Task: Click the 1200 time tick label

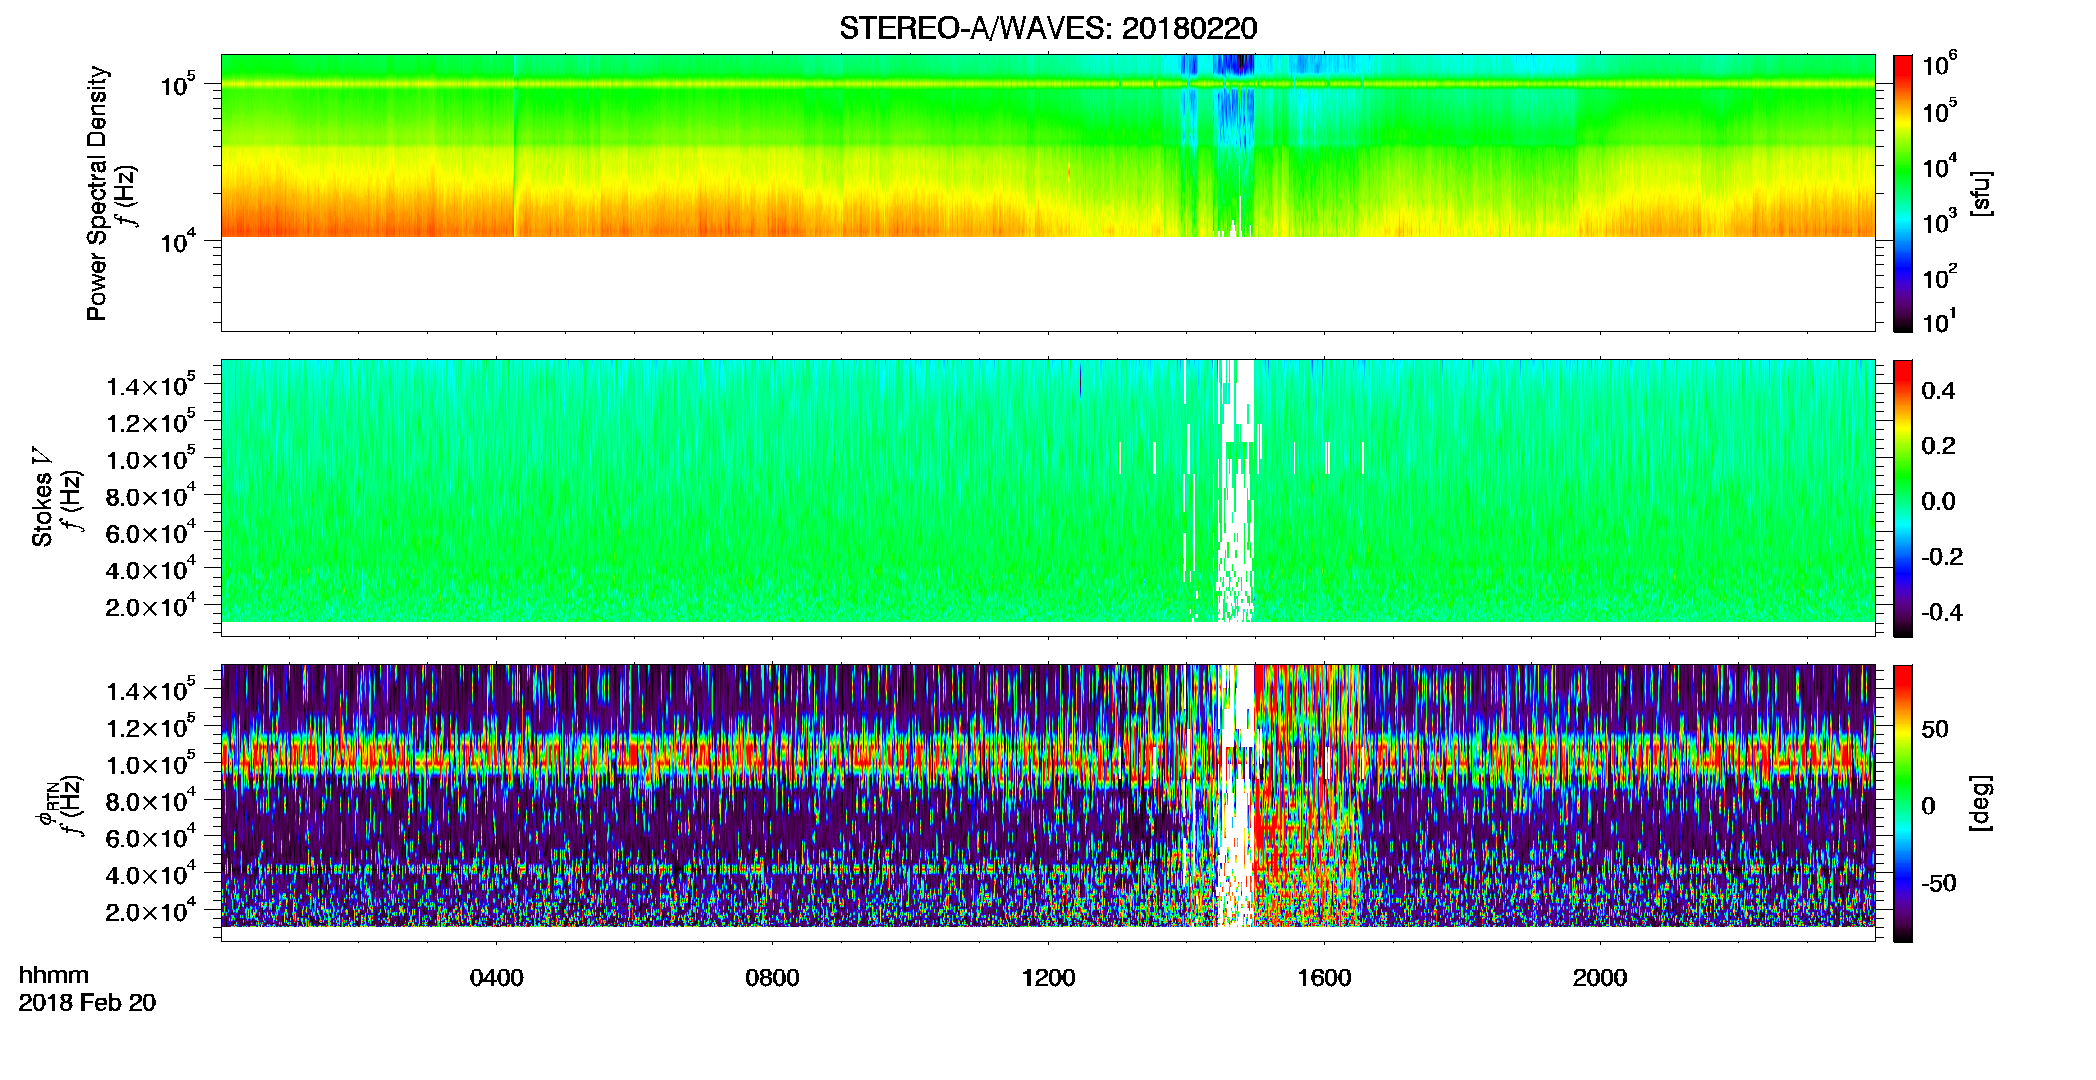Action: tap(1048, 977)
